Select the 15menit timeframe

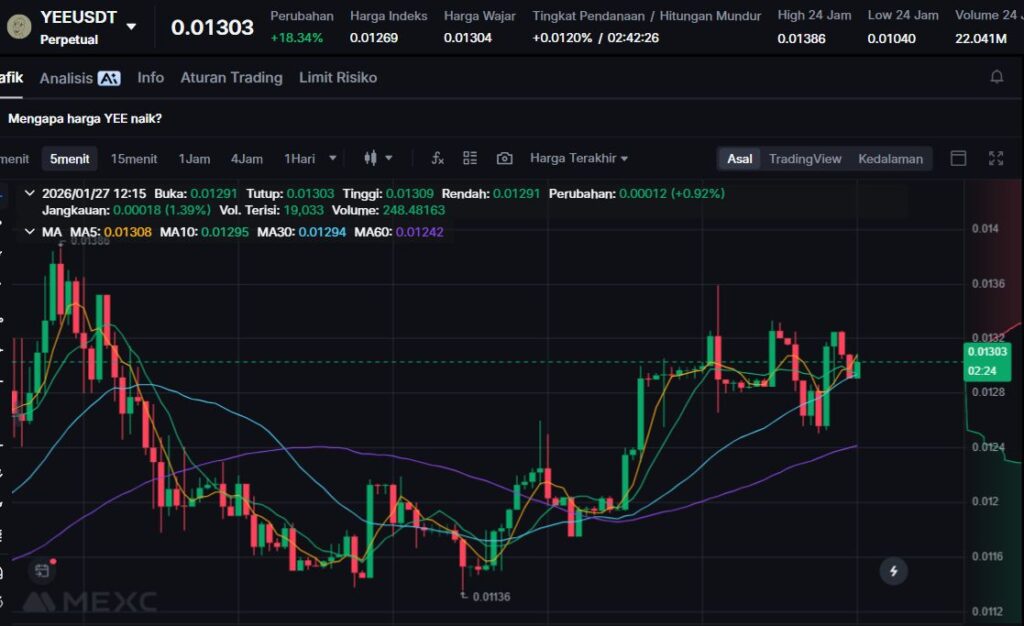point(134,158)
